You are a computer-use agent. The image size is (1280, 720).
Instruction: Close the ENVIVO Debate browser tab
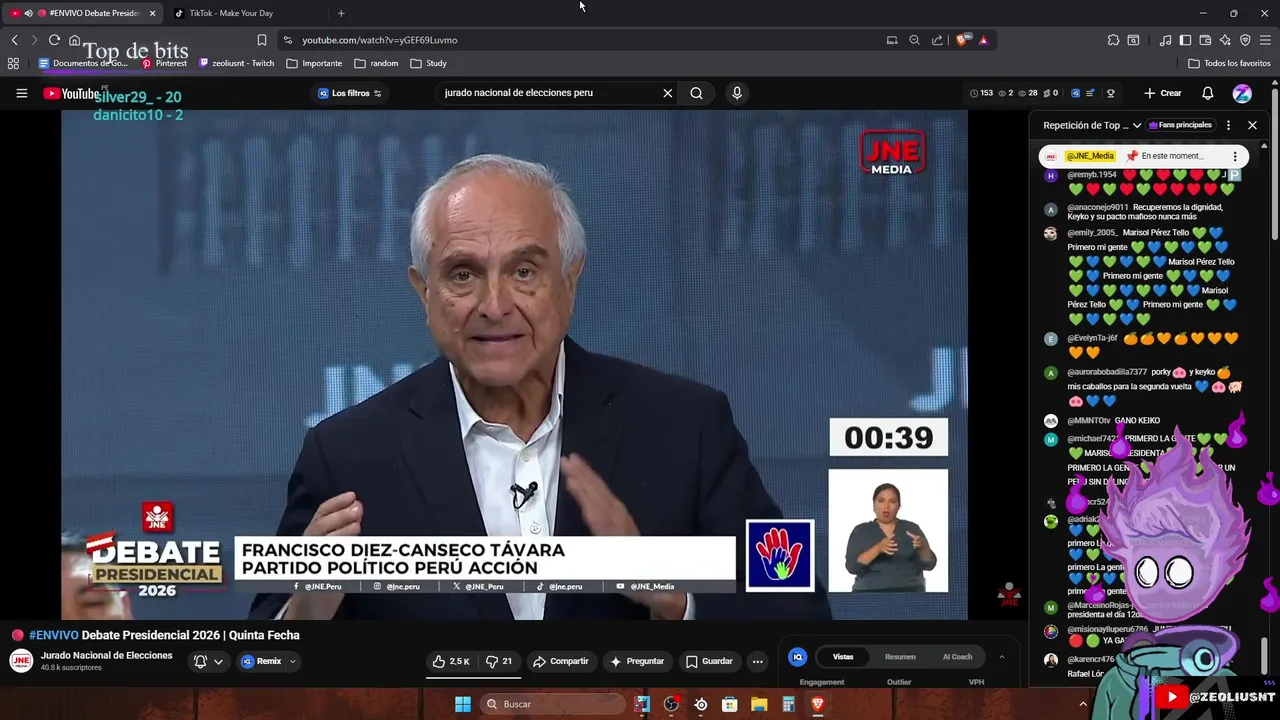152,13
